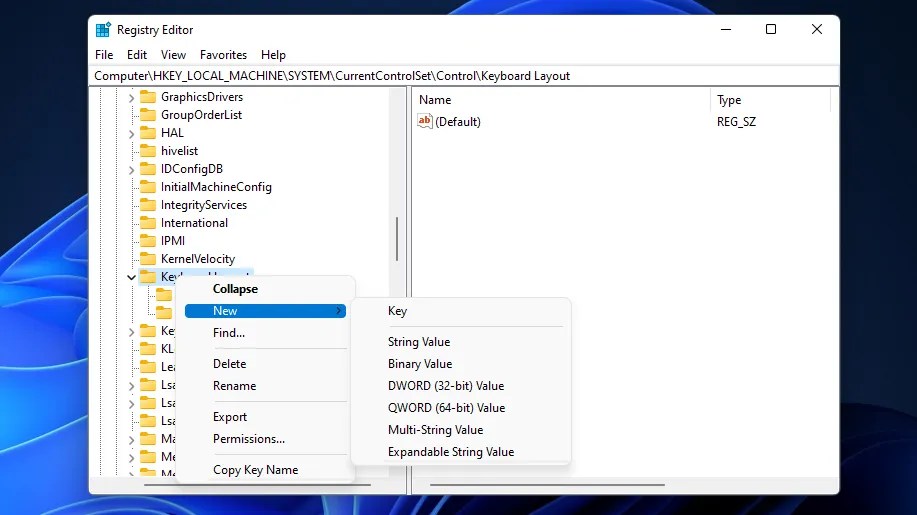Collapse the Keyboard Layout key arrow
The image size is (917, 515).
tap(132, 277)
